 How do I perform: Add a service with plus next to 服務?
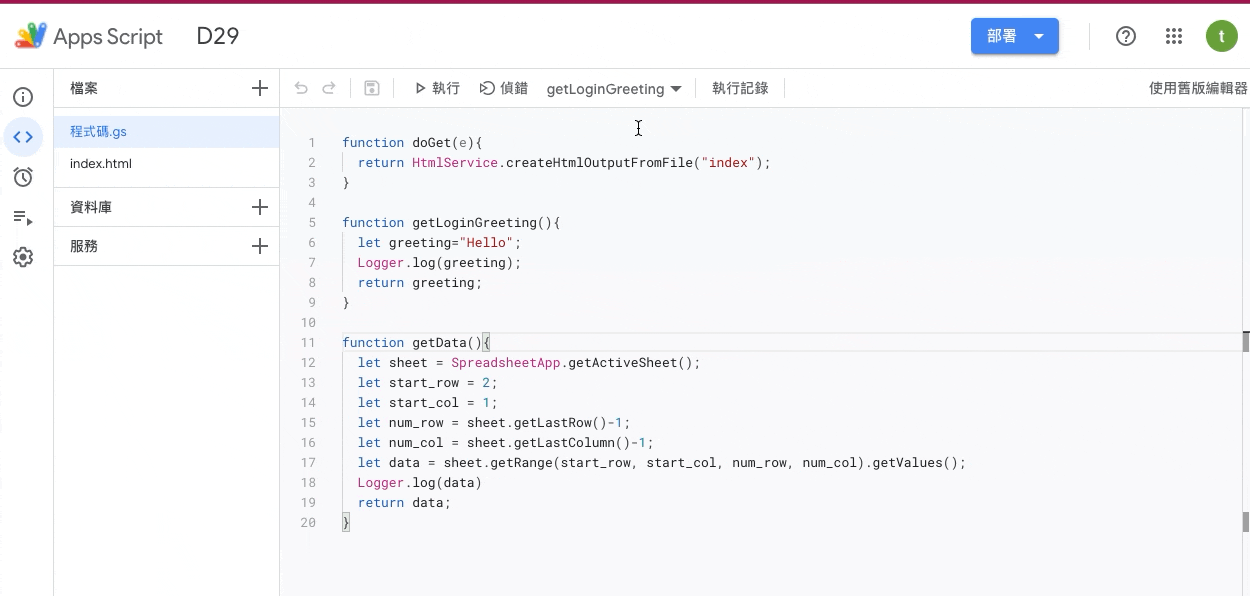coord(260,246)
